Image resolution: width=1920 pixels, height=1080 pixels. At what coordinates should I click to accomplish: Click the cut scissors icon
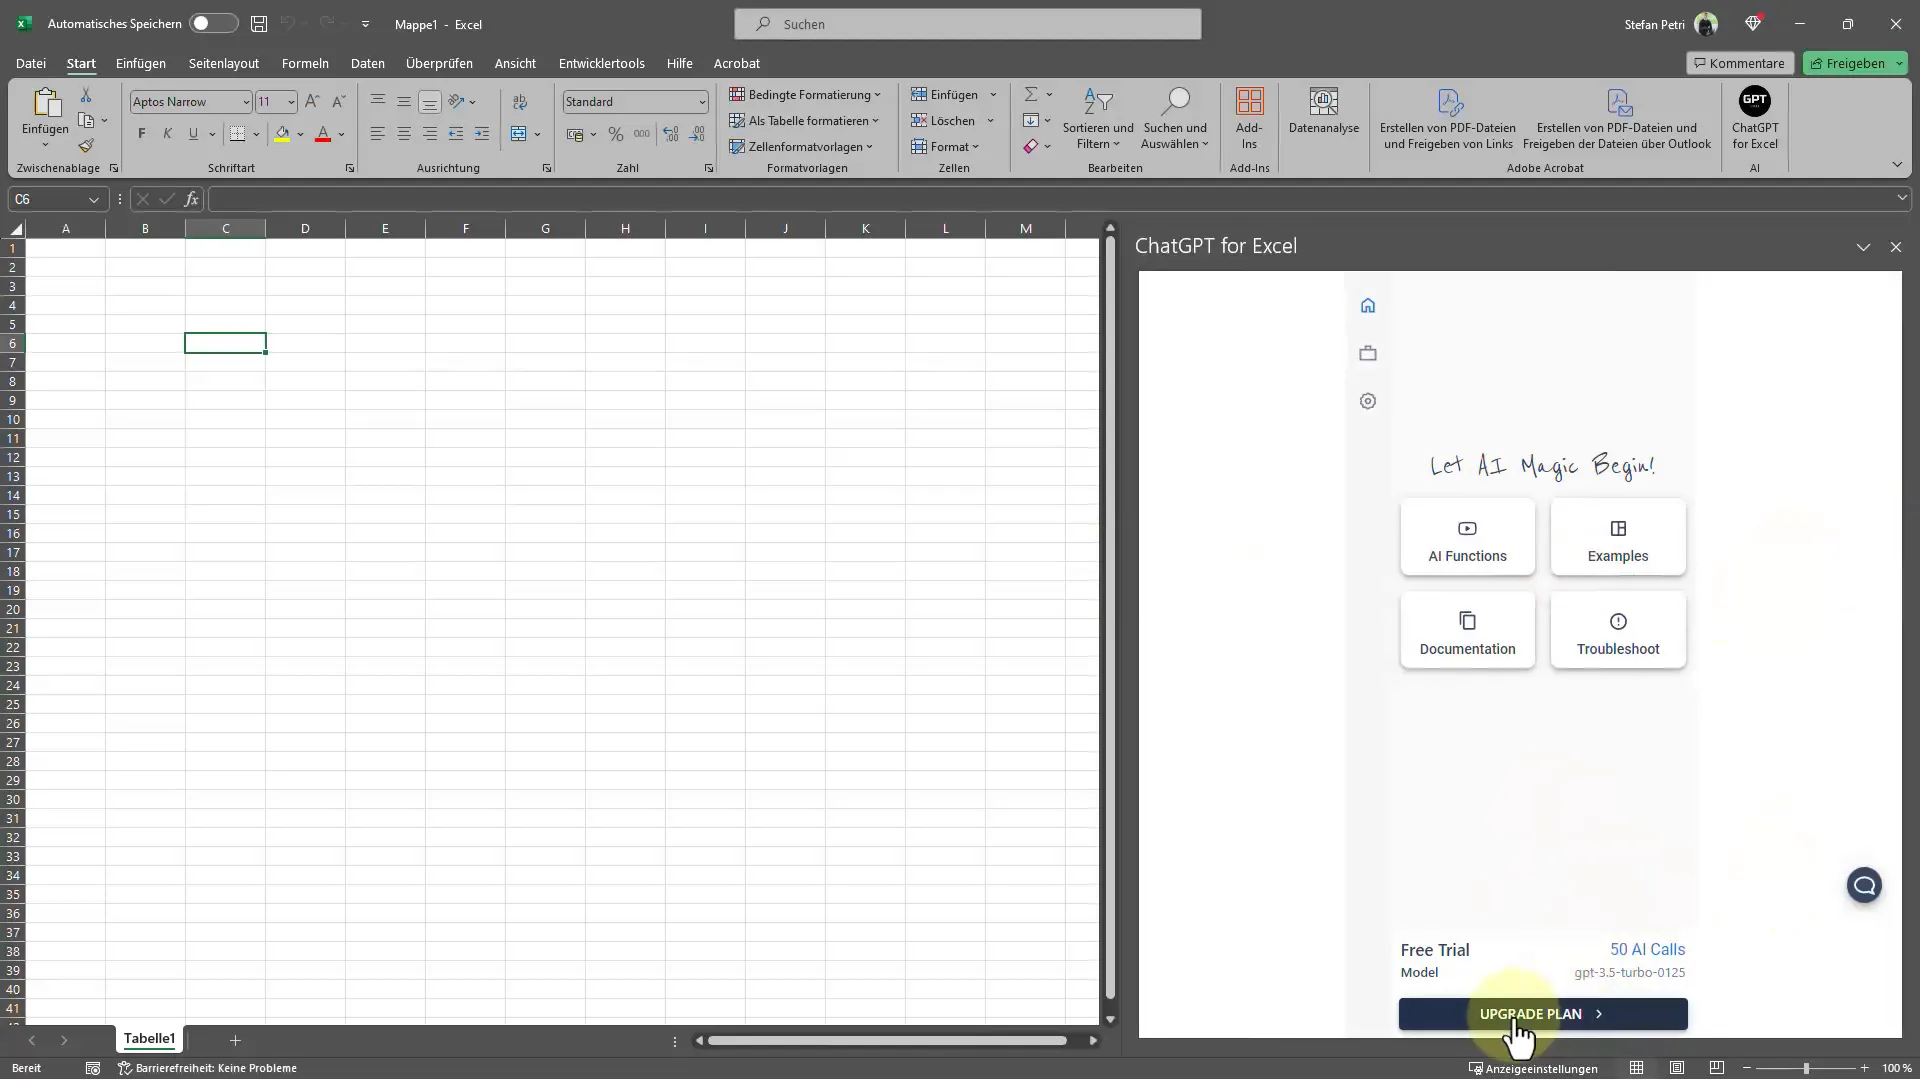pos(86,95)
